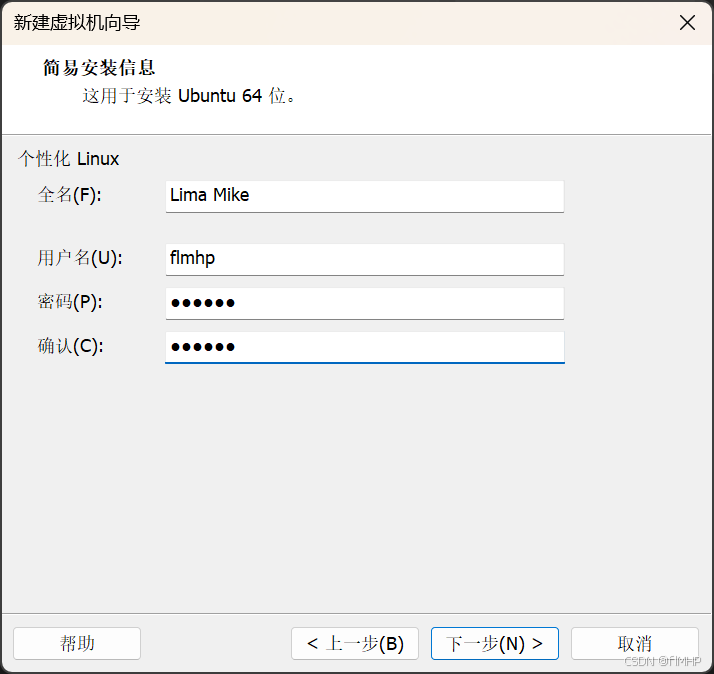Click the 密码(P) label

(x=70, y=302)
